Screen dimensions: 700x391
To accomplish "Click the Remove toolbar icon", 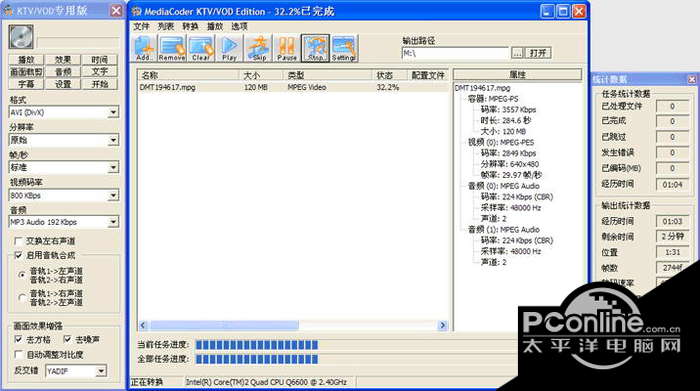I will (172, 48).
